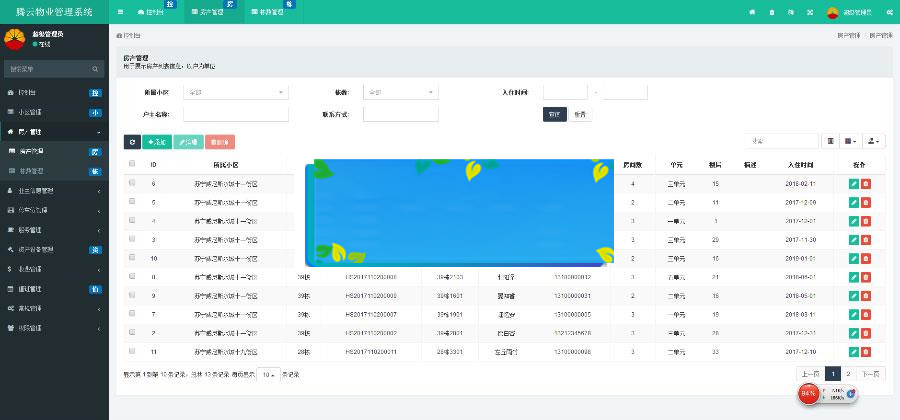This screenshot has height=420, width=900.
Task: Open settings gears icon at top-right corner
Action: tap(888, 12)
